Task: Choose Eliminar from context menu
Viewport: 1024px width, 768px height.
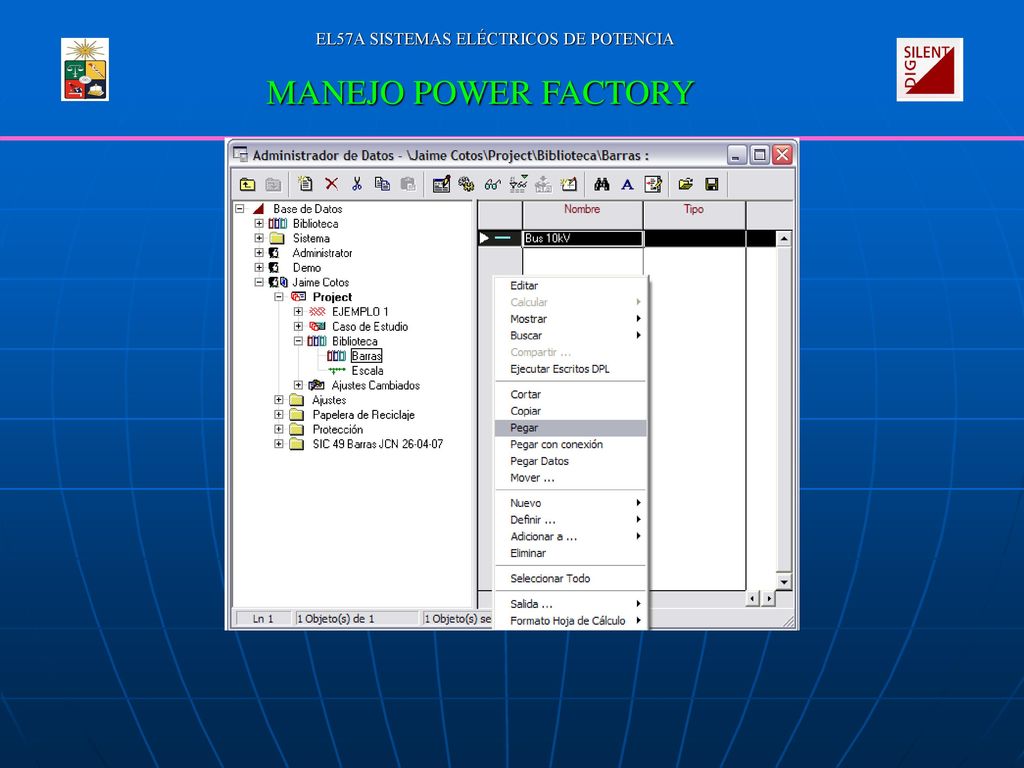Action: pos(571,553)
